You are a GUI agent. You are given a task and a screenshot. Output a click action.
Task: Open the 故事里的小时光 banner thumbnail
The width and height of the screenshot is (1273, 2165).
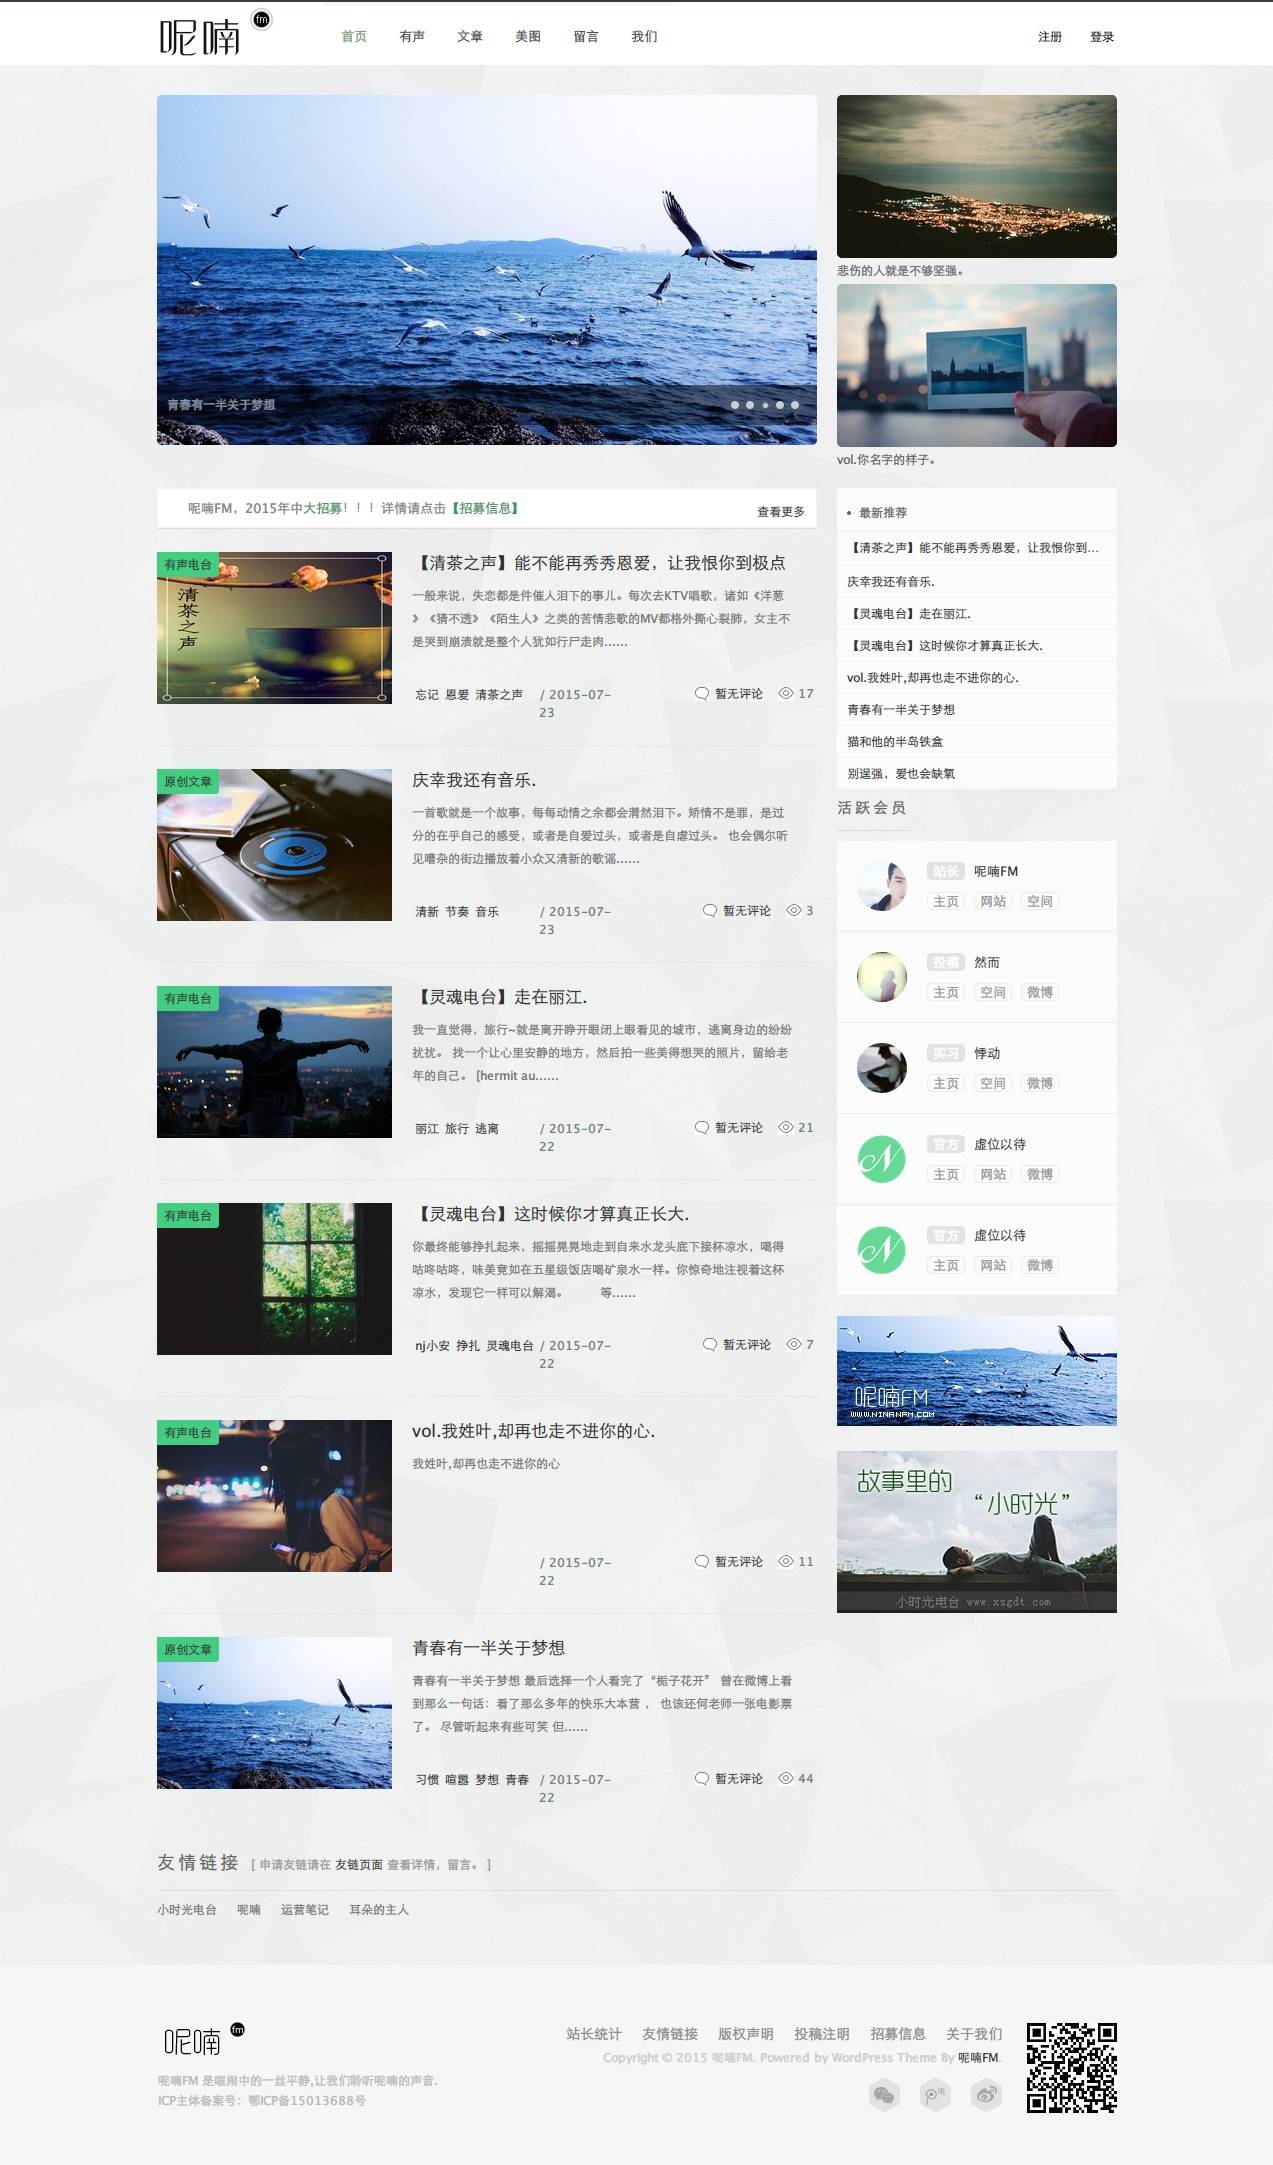click(x=976, y=1531)
